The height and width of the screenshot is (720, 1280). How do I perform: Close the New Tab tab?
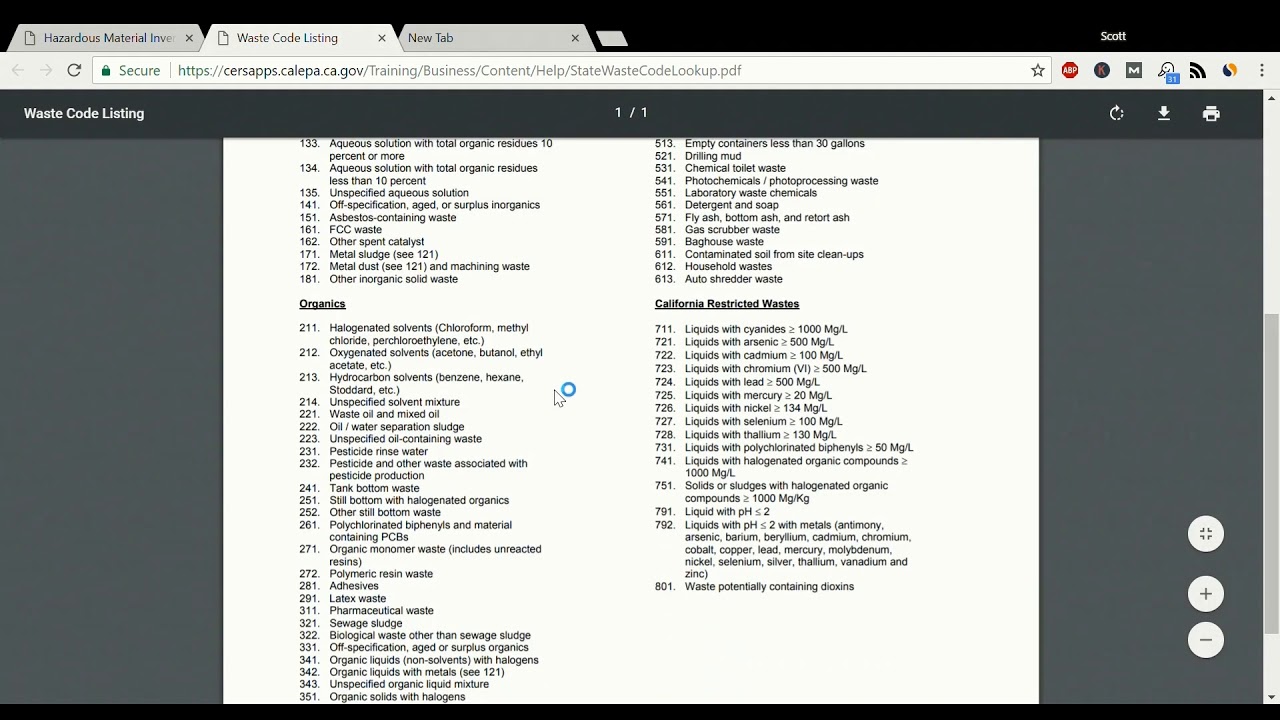575,38
